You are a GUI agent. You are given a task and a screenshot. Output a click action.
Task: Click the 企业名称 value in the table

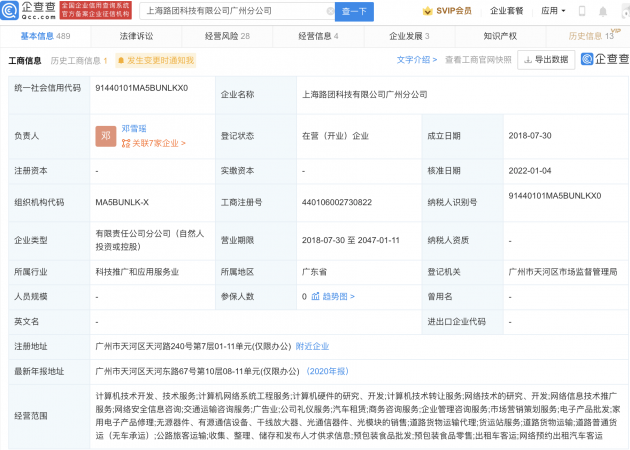tap(364, 95)
